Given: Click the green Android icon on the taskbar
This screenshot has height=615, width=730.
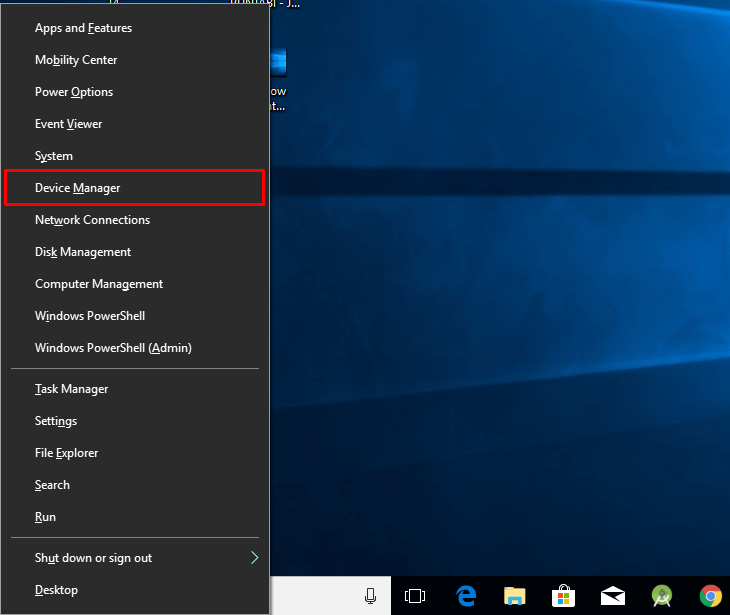Looking at the screenshot, I should [x=661, y=596].
